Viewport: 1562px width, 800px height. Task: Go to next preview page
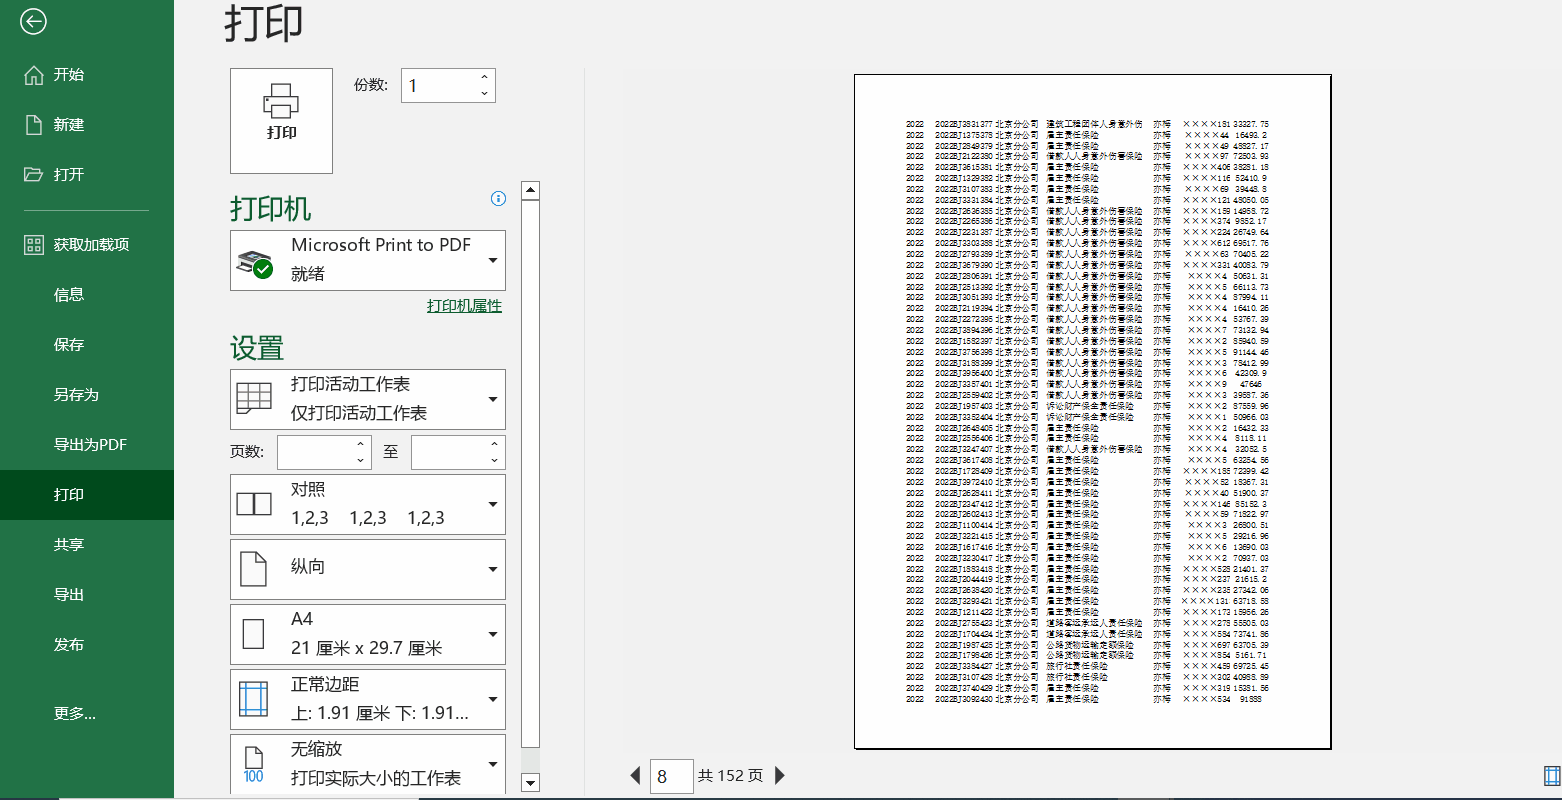pos(780,775)
